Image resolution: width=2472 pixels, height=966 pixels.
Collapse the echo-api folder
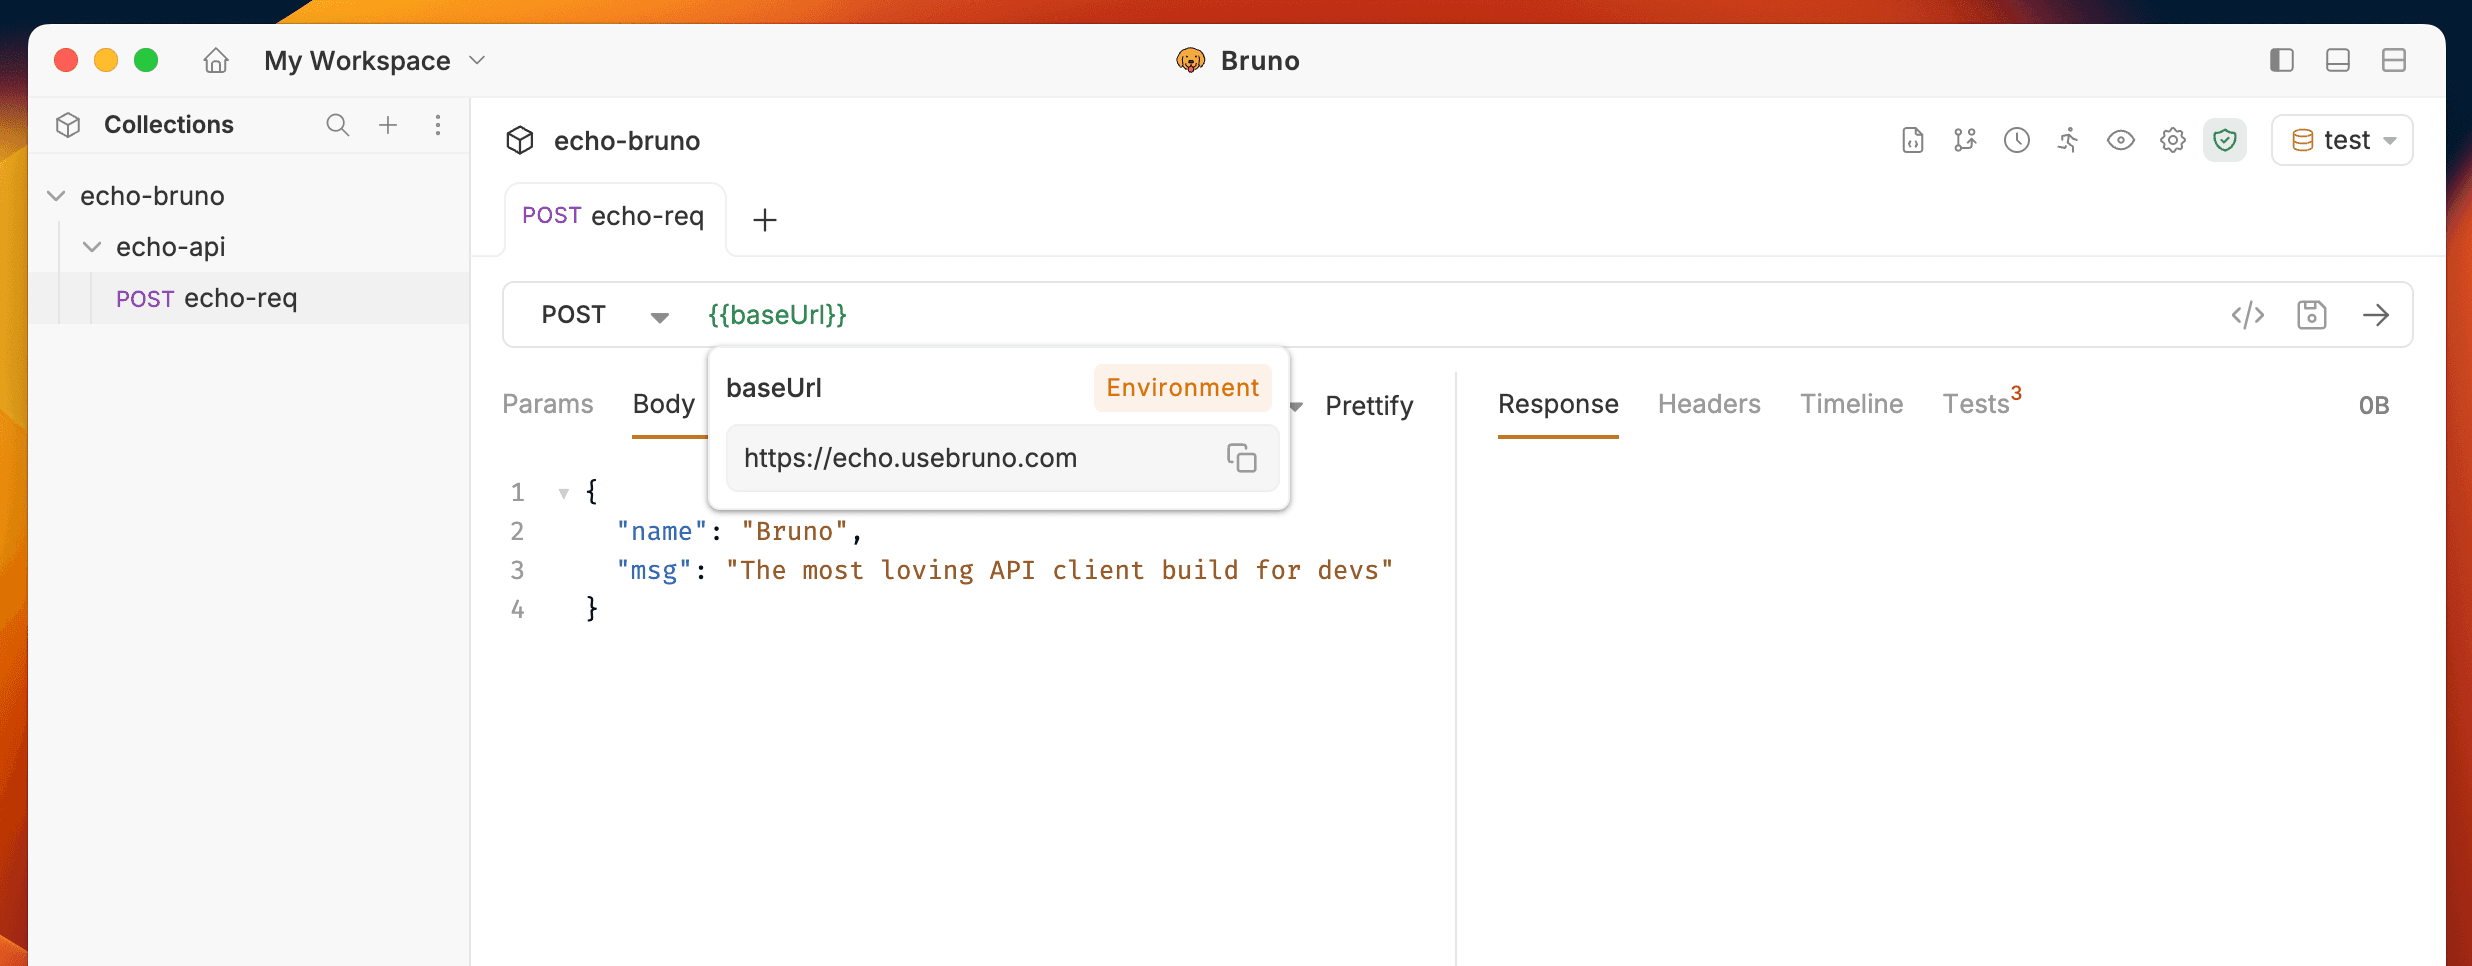(x=92, y=247)
